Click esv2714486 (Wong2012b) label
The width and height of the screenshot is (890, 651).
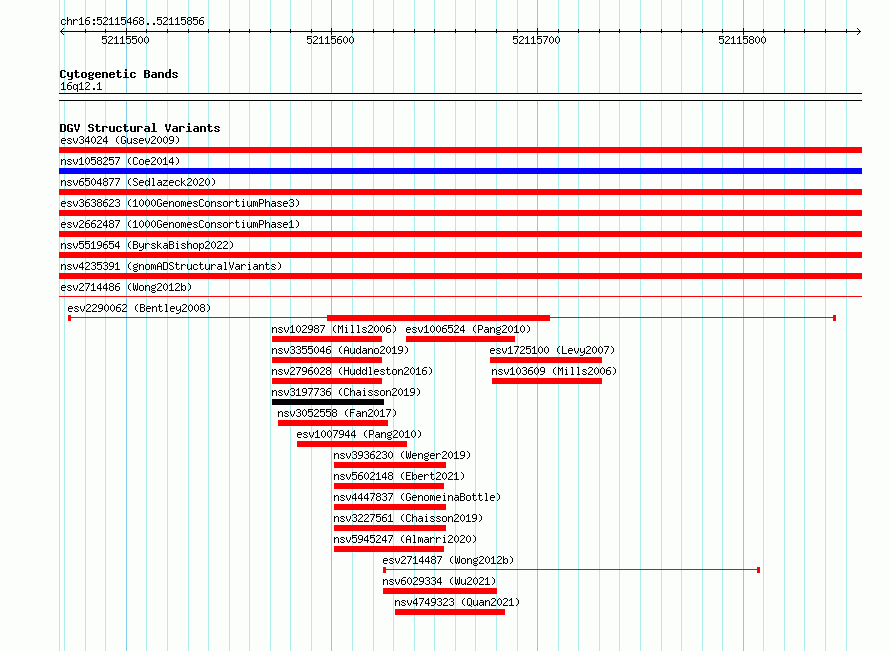[126, 287]
